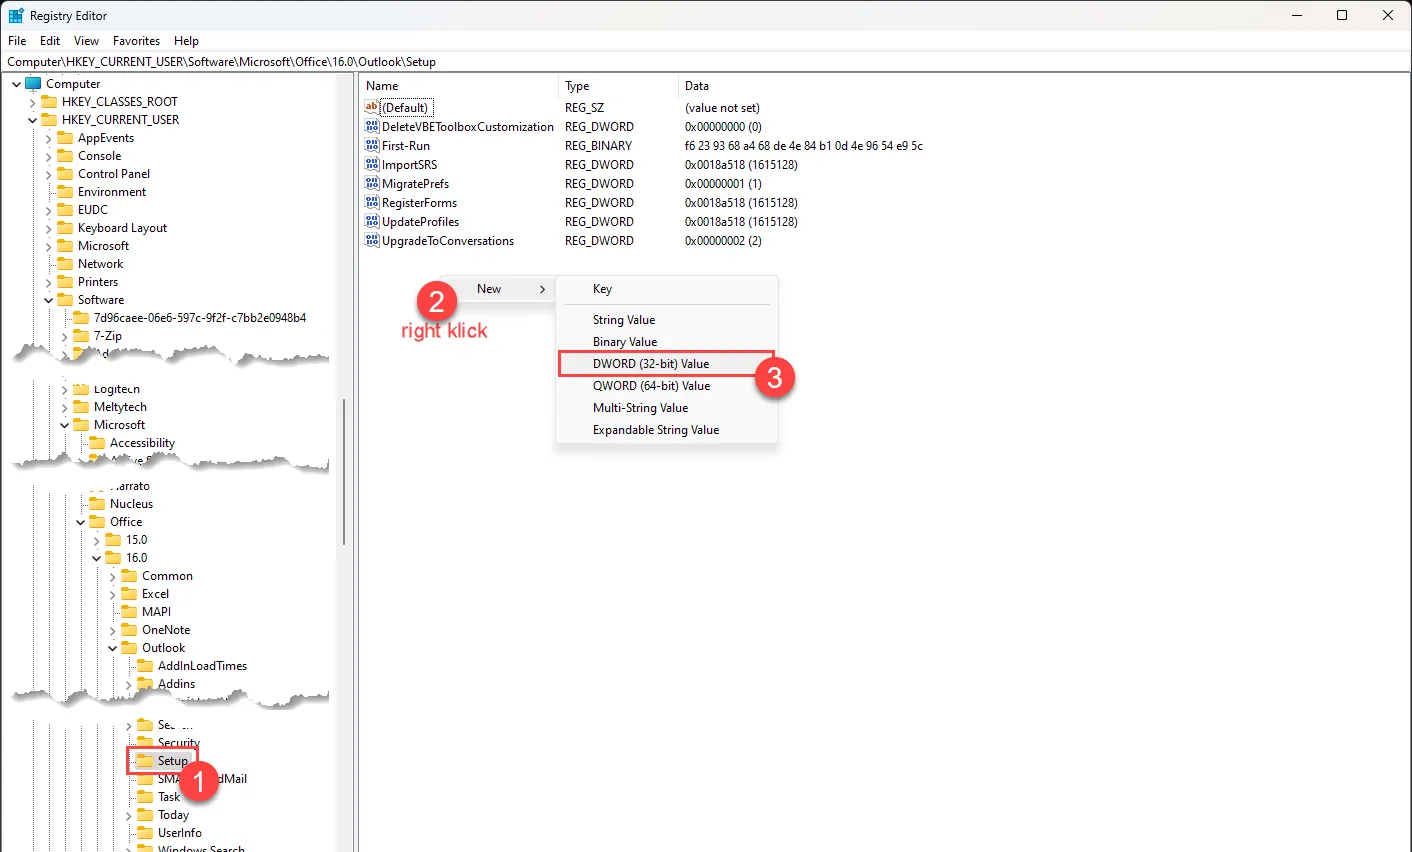Choose String Value in New submenu
The width and height of the screenshot is (1412, 852).
click(x=666, y=320)
